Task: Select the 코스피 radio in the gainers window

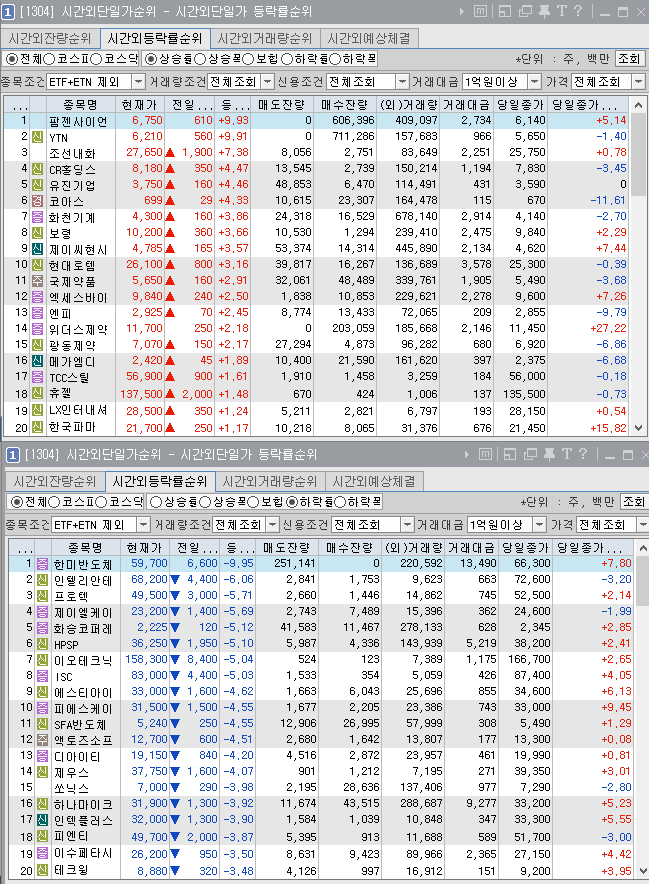Action: pos(49,59)
